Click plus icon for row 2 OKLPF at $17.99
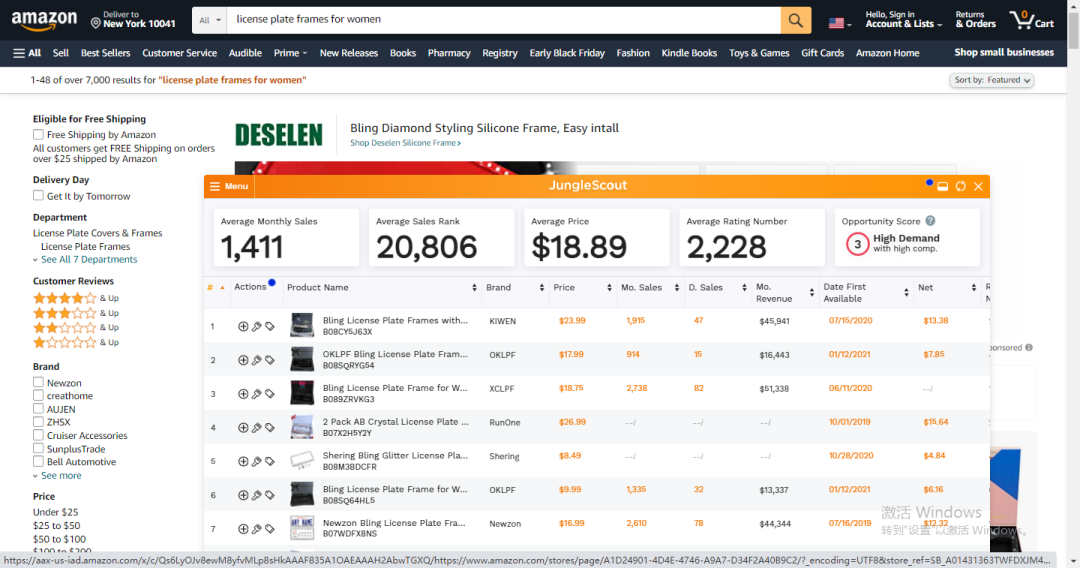Viewport: 1080px width, 568px height. click(x=243, y=360)
